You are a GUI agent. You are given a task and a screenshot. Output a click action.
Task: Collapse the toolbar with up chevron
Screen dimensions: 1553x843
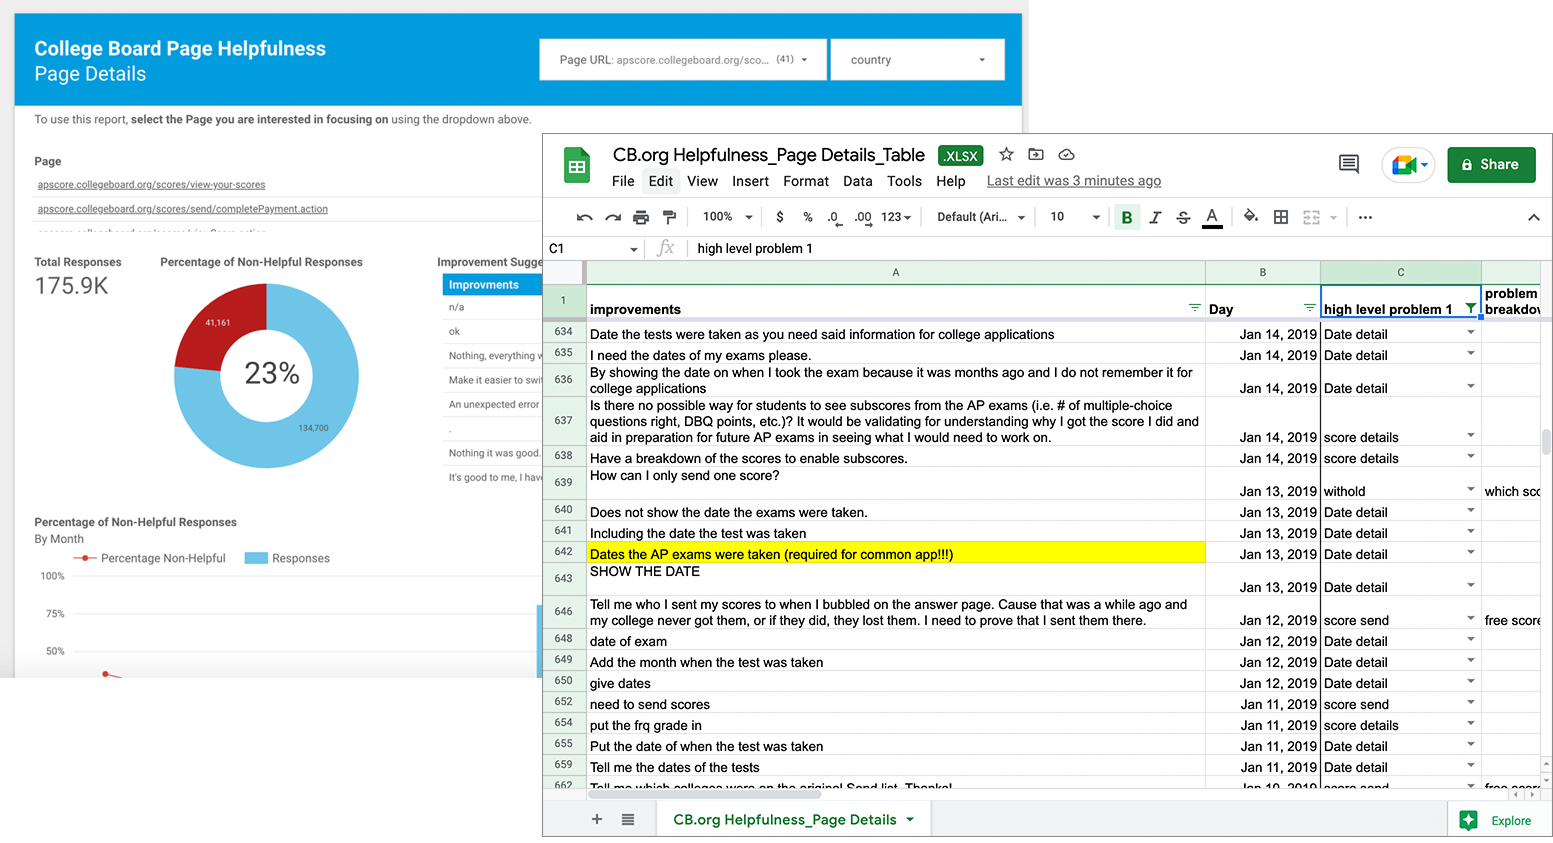tap(1533, 217)
